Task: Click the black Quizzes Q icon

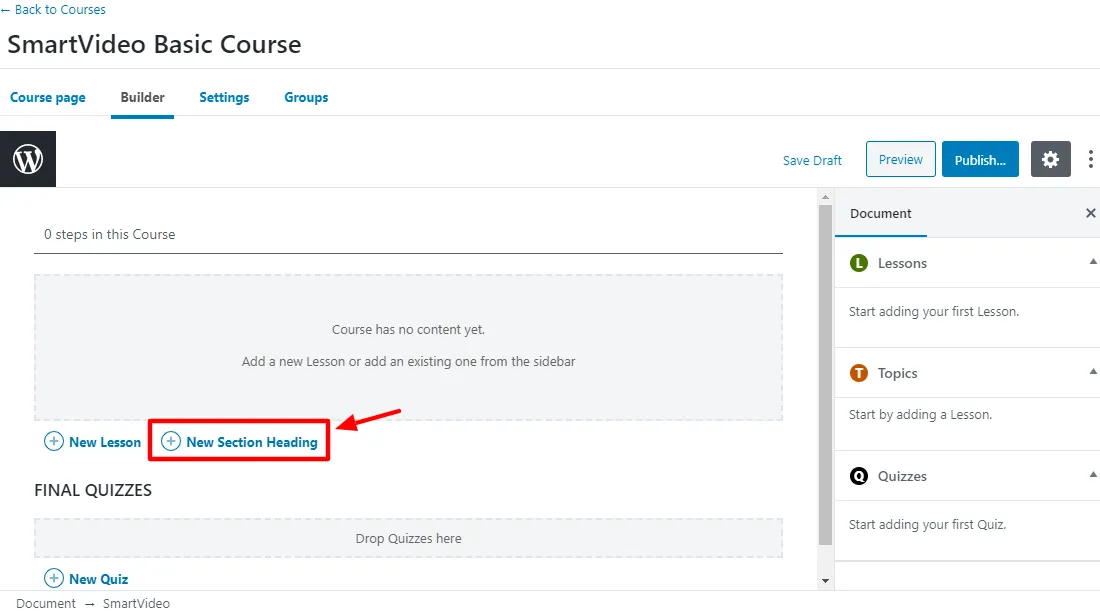Action: click(859, 476)
